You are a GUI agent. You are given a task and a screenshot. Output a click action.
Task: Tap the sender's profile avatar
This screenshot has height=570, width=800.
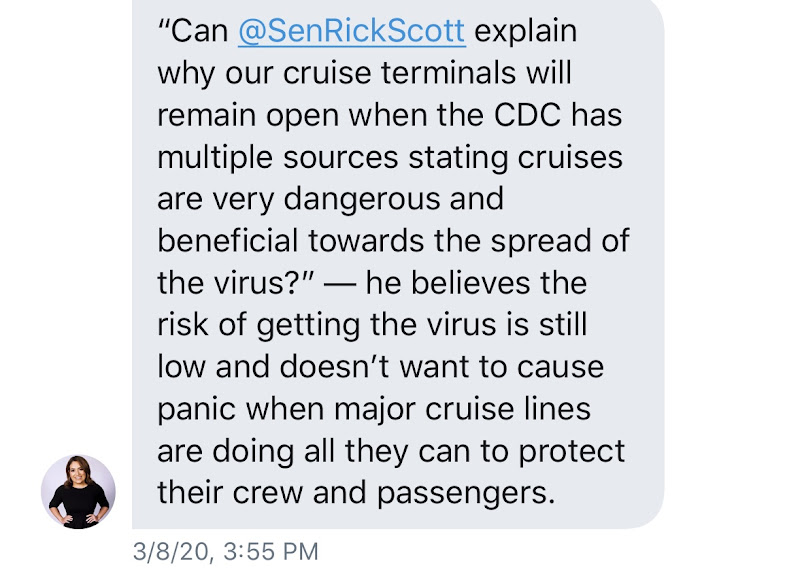tap(78, 491)
